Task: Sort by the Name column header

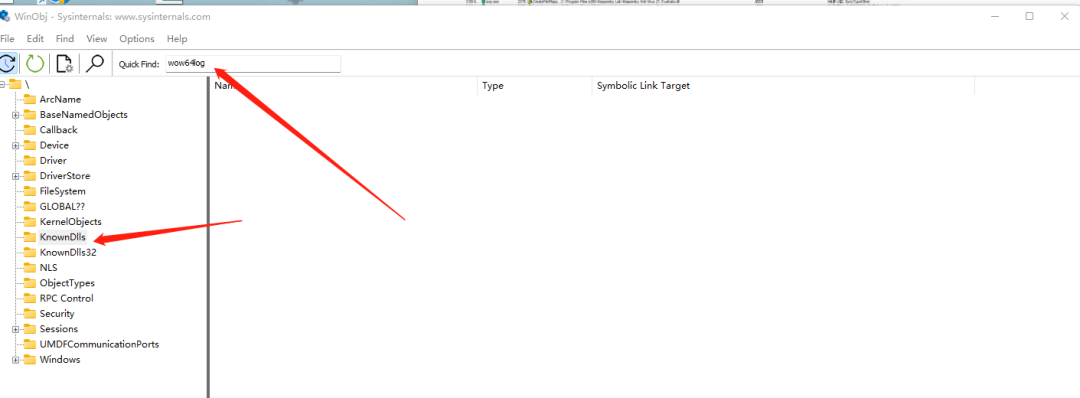Action: coord(343,86)
